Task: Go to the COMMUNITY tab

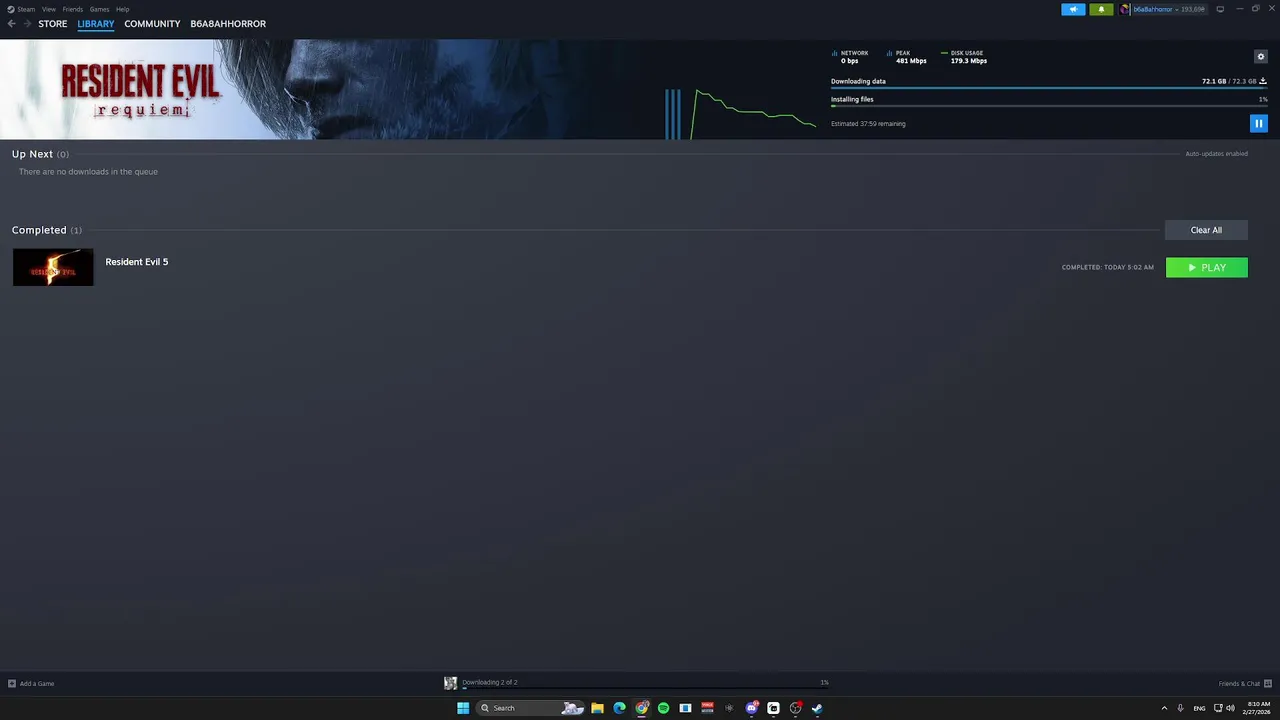Action: 152,24
